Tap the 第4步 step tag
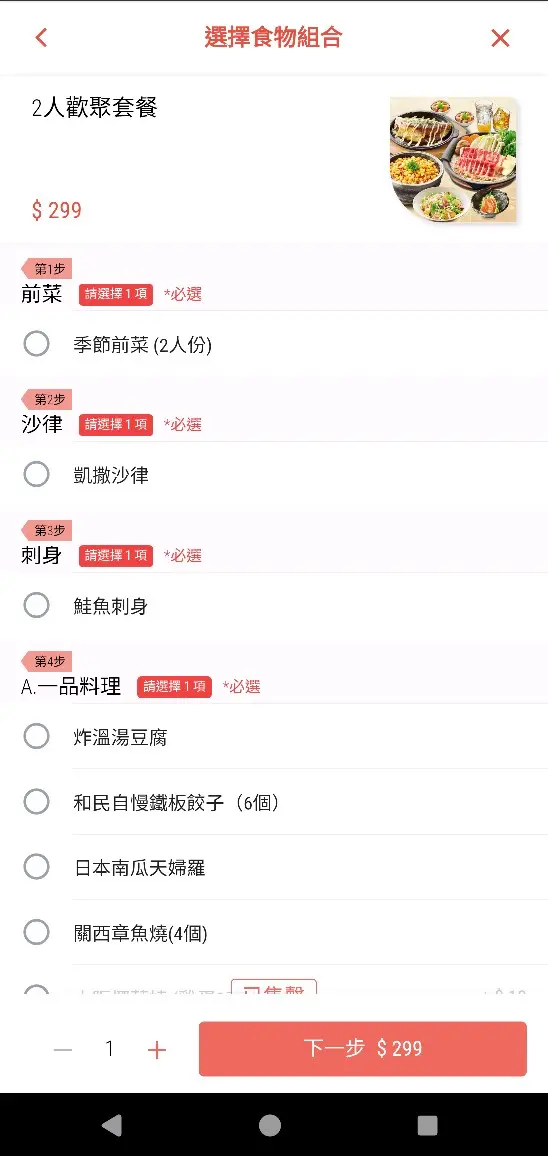548x1156 pixels. coord(46,661)
